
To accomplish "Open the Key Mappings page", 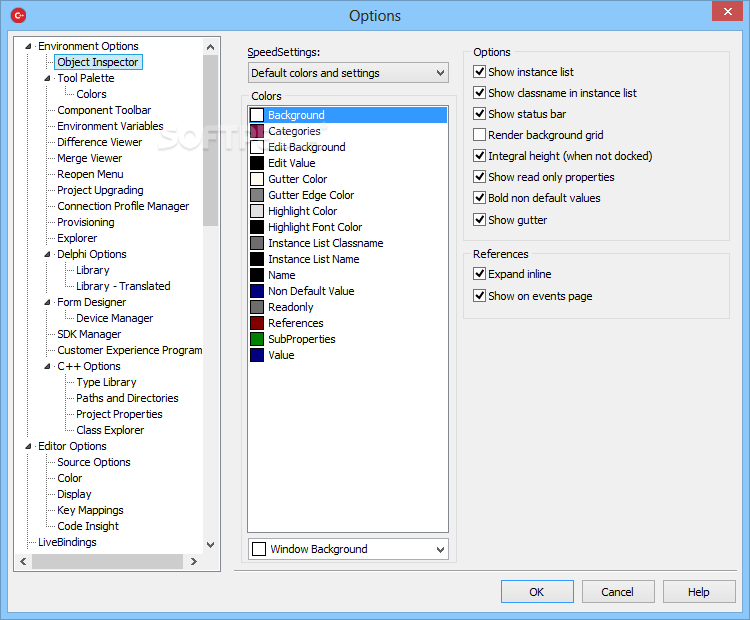I will coord(90,510).
